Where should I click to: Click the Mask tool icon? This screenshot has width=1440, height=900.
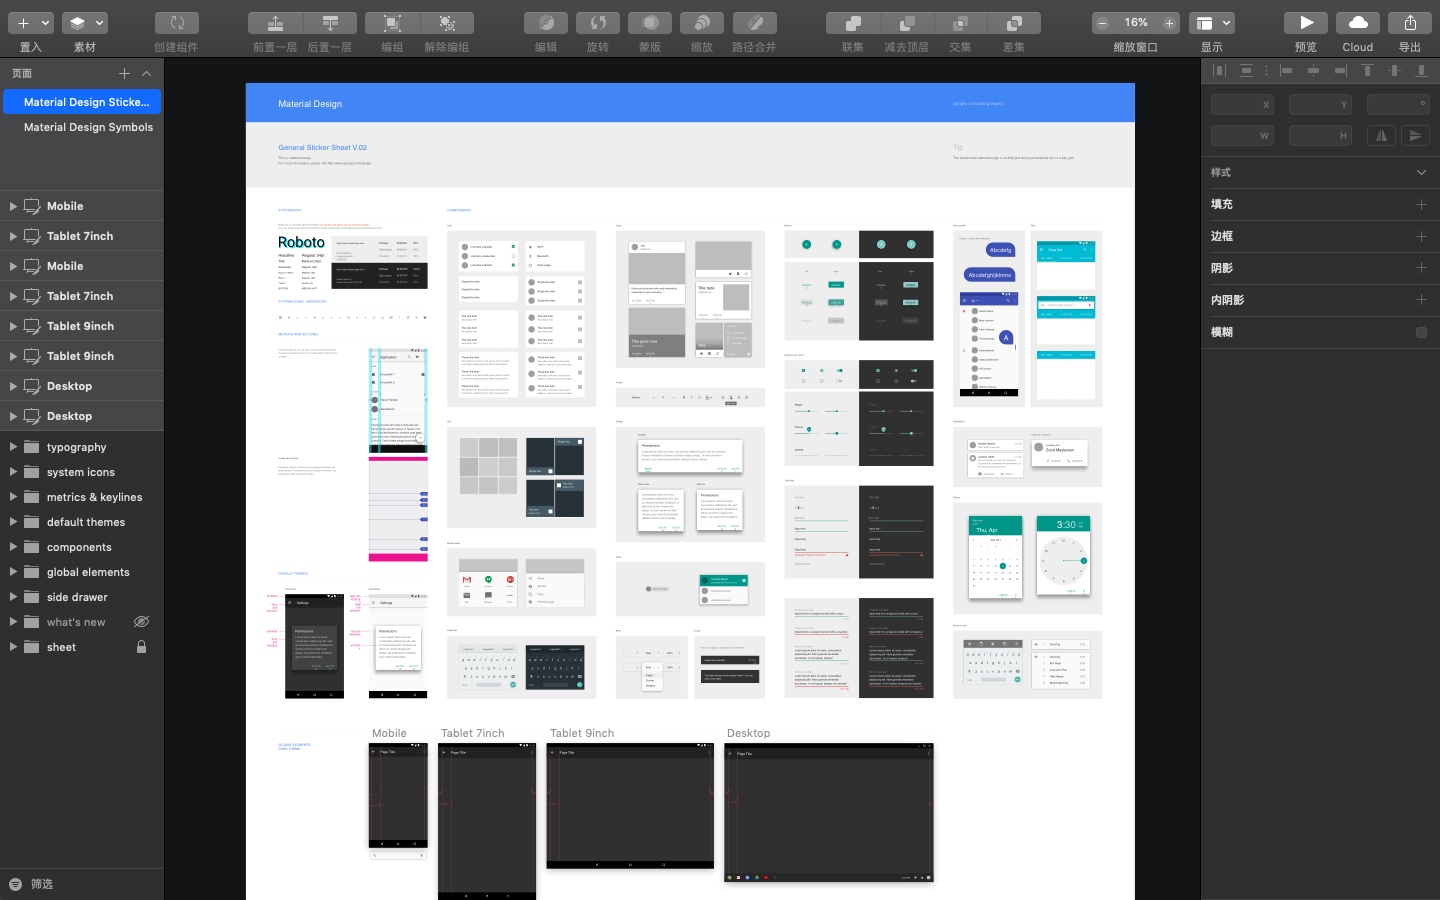pos(650,23)
